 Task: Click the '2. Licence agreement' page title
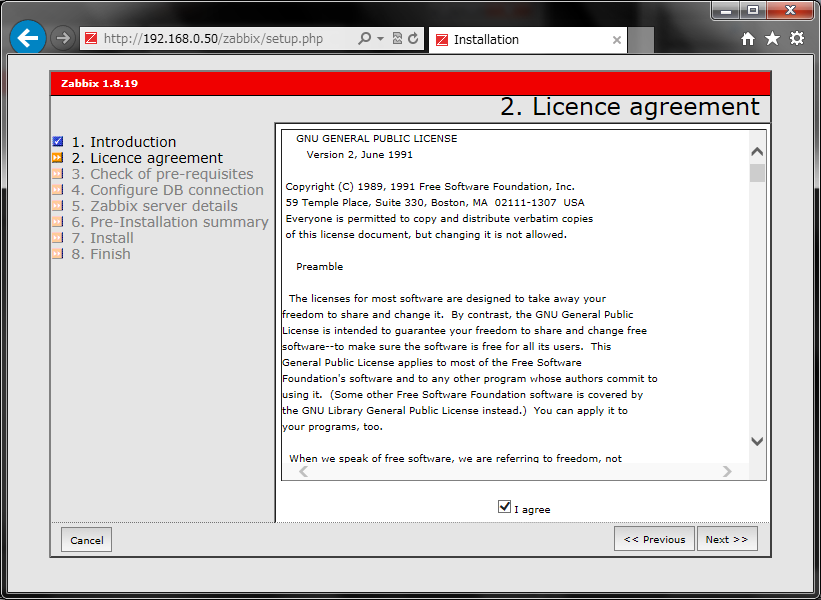pyautogui.click(x=629, y=107)
